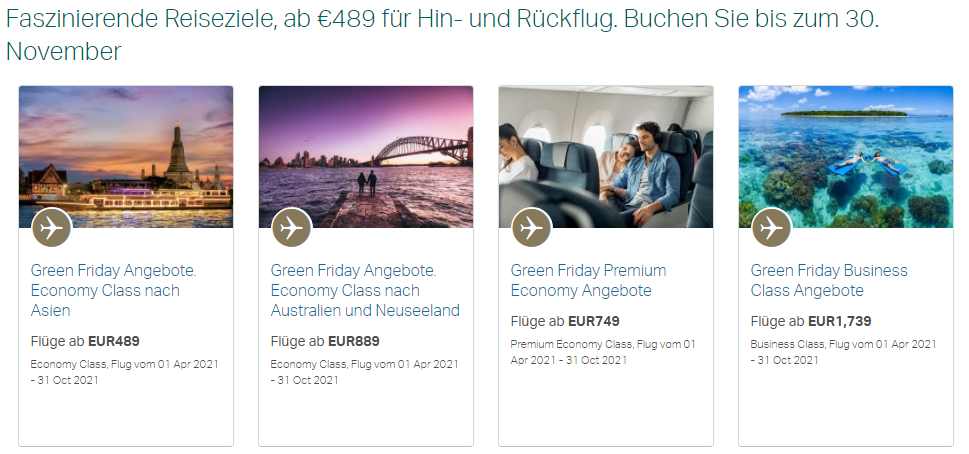Click the Flüge ab EUR1,739 price
This screenshot has width=969, height=454.
pos(811,321)
